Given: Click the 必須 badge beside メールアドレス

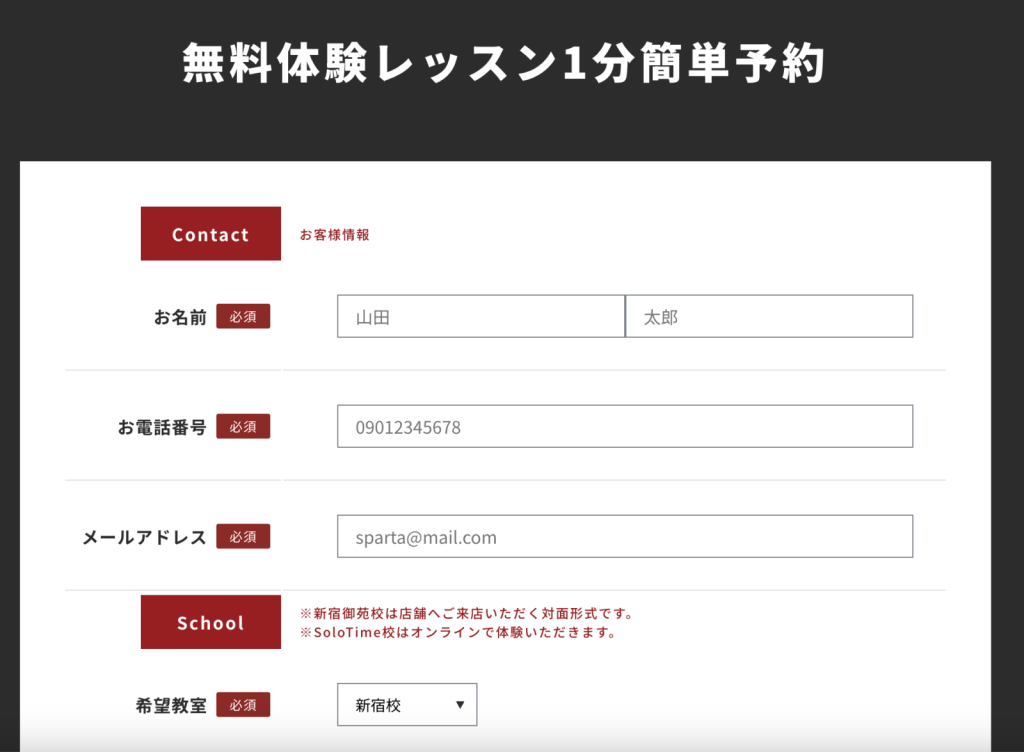Looking at the screenshot, I should click(243, 537).
